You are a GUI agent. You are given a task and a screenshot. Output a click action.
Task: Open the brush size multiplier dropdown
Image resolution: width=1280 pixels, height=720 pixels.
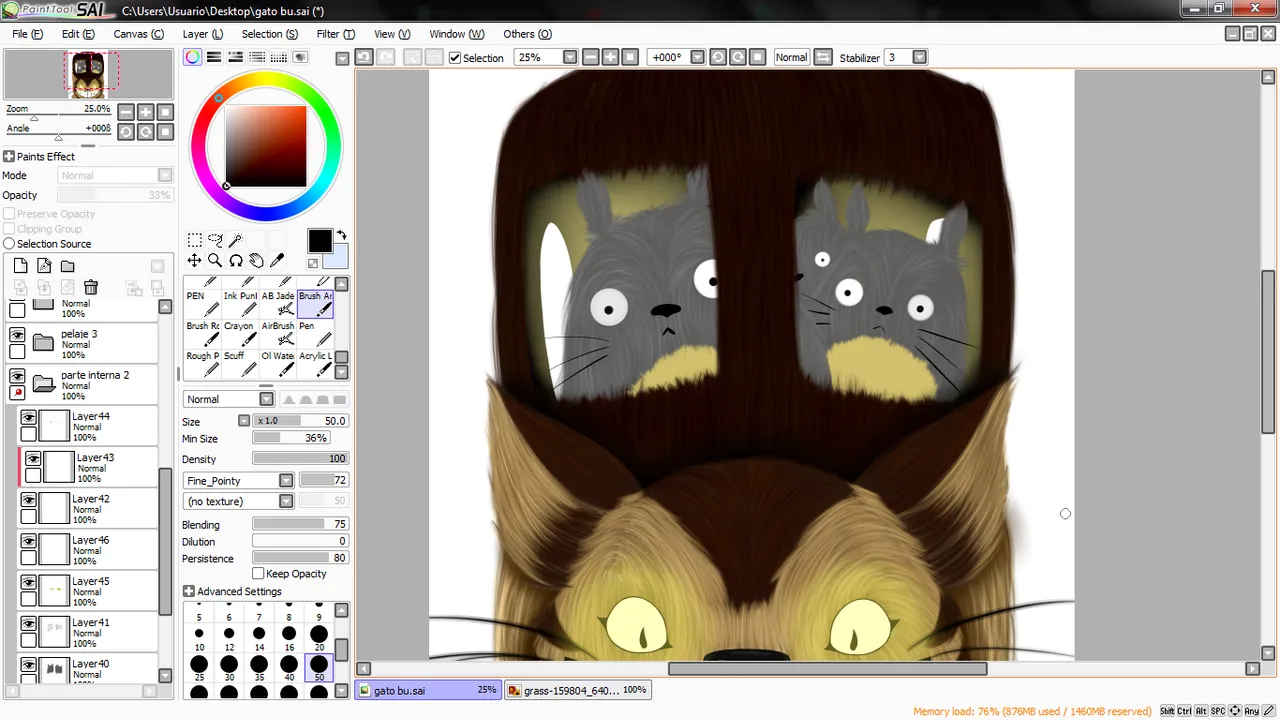(x=244, y=421)
